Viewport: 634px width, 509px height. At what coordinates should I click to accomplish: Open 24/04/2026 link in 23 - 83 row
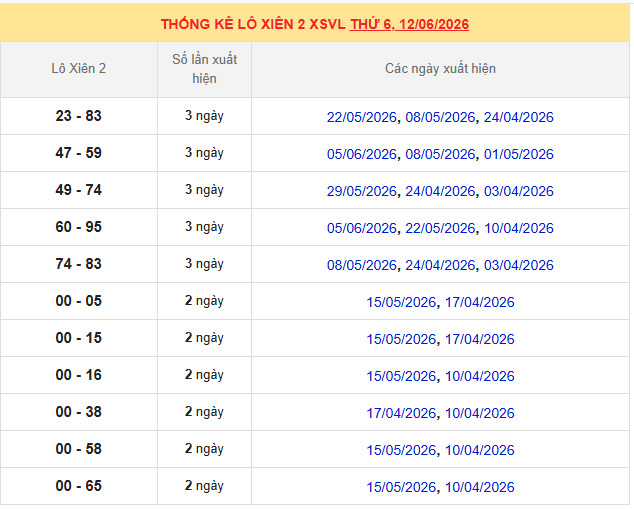coord(519,117)
